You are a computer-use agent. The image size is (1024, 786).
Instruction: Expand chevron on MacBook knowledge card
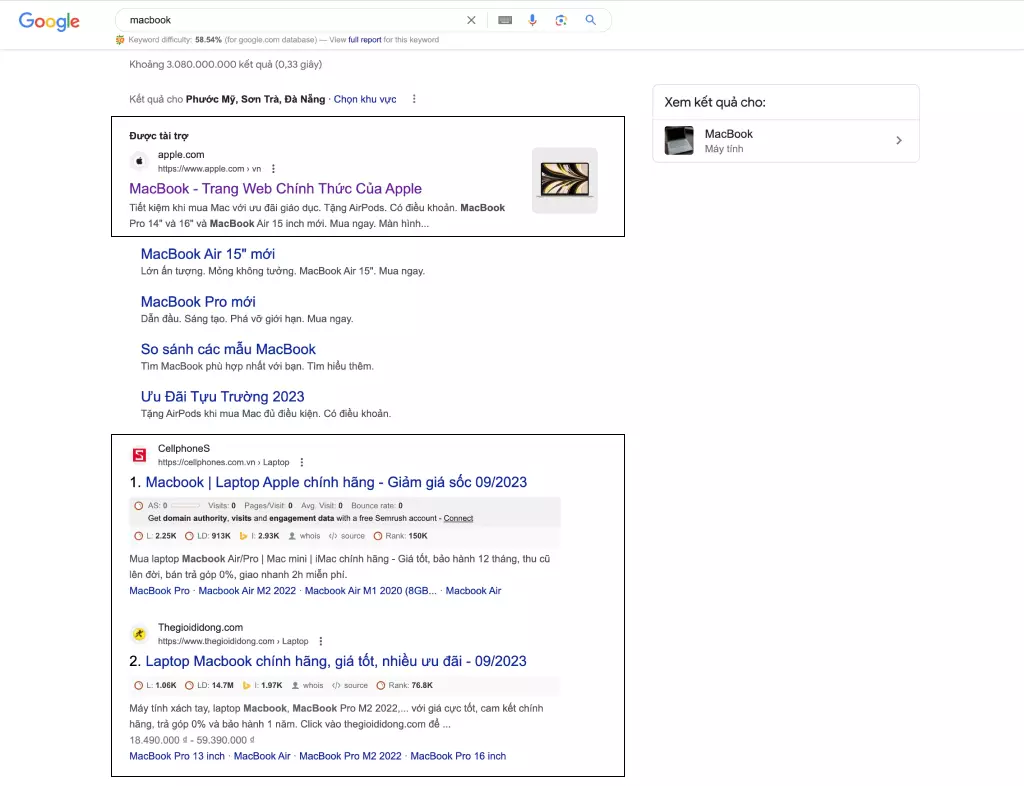899,140
